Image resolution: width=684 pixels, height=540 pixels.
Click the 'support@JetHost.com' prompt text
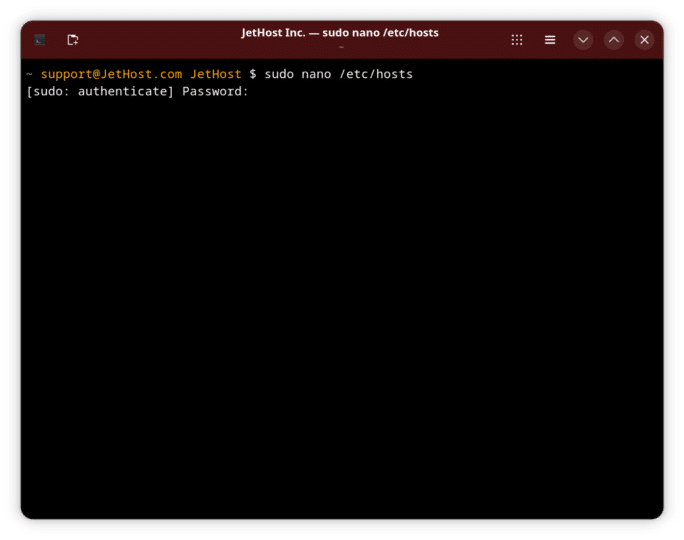click(x=111, y=74)
